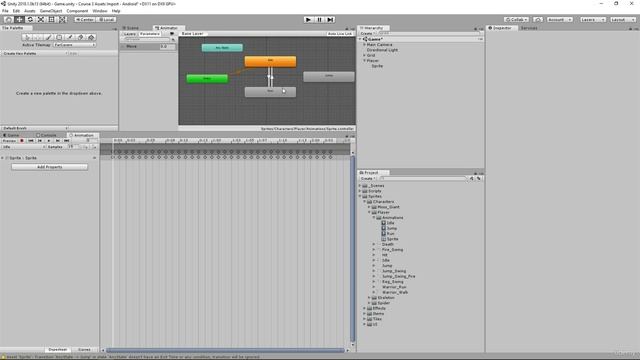Screen dimensions: 640x360
Task: Switch to the Game tab
Action: pyautogui.click(x=12, y=135)
